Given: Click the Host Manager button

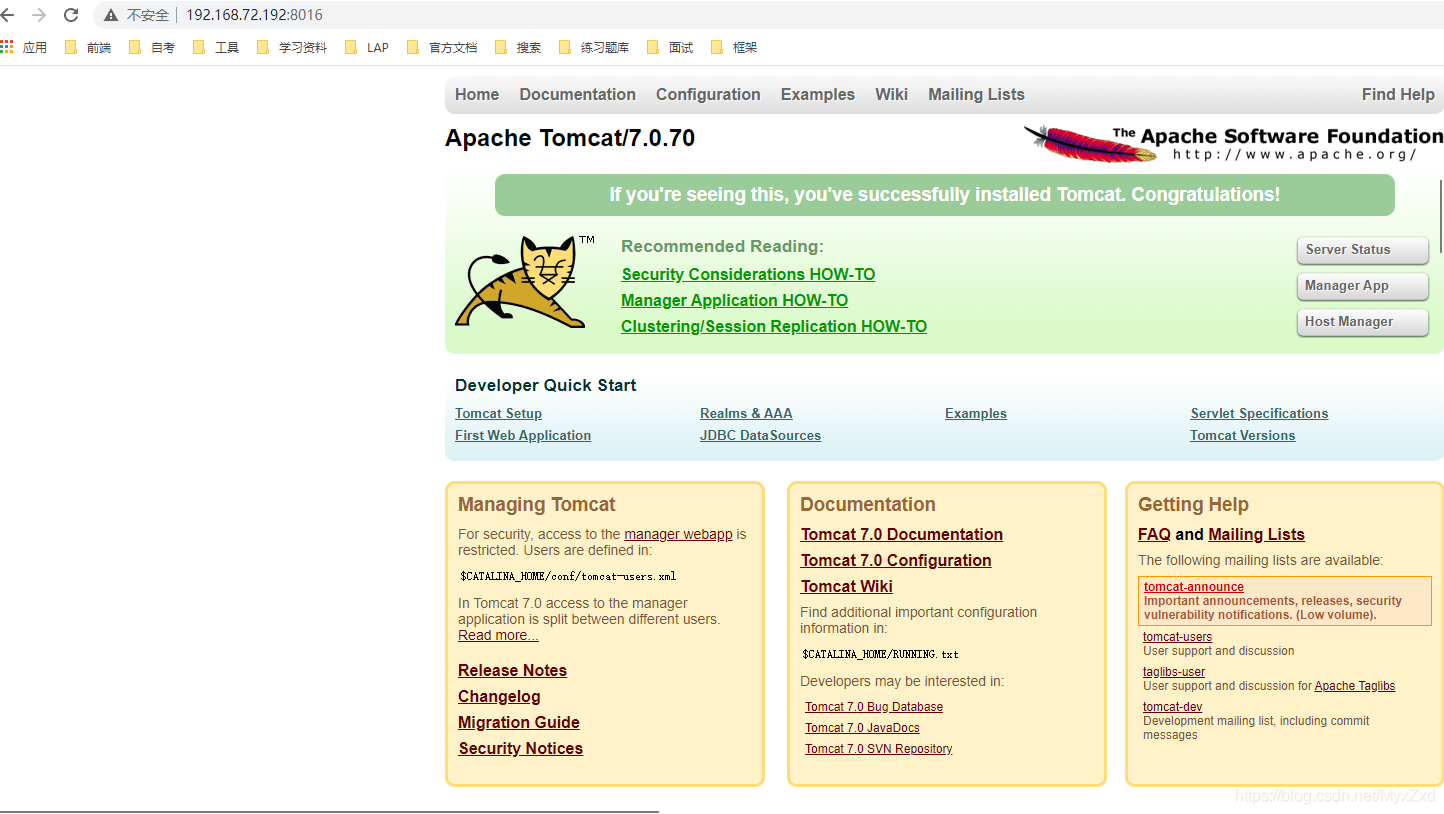Looking at the screenshot, I should pyautogui.click(x=1362, y=322).
